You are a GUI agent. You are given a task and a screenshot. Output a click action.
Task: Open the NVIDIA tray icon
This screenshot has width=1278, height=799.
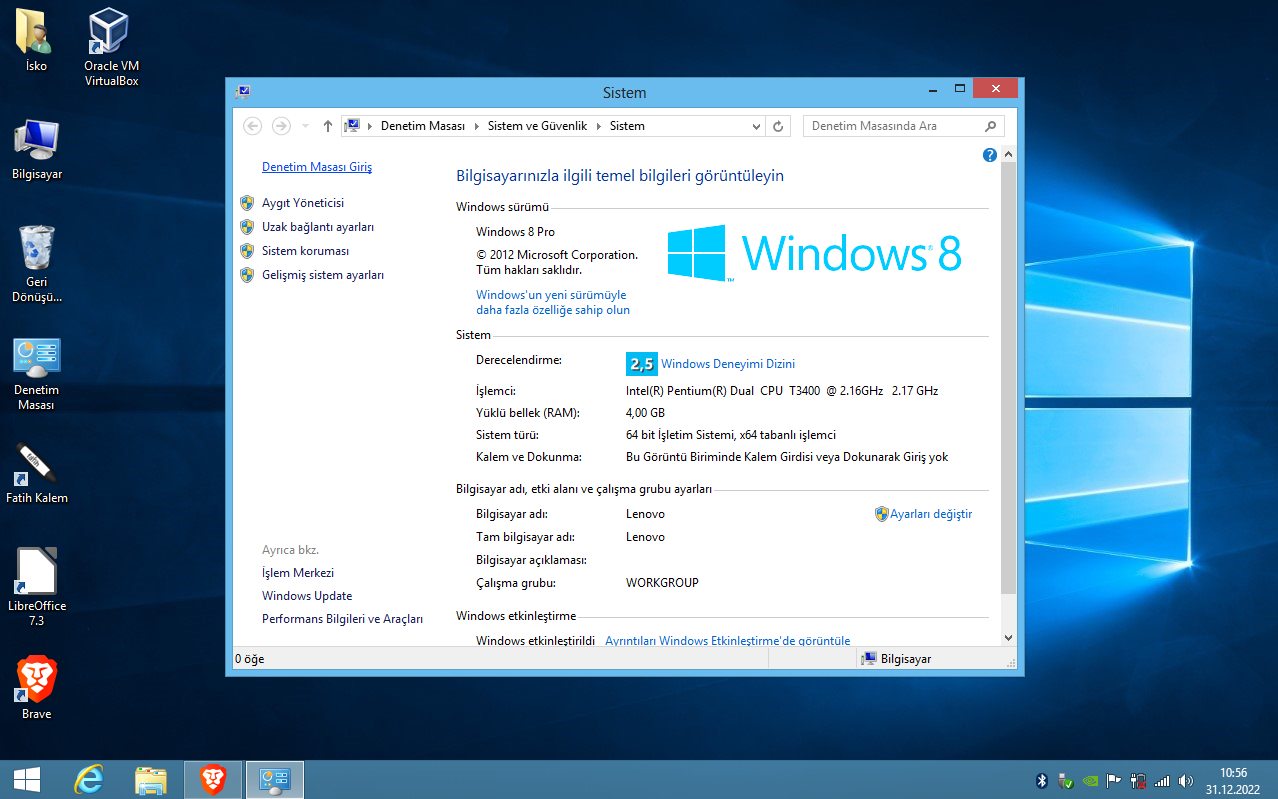pyautogui.click(x=1090, y=781)
